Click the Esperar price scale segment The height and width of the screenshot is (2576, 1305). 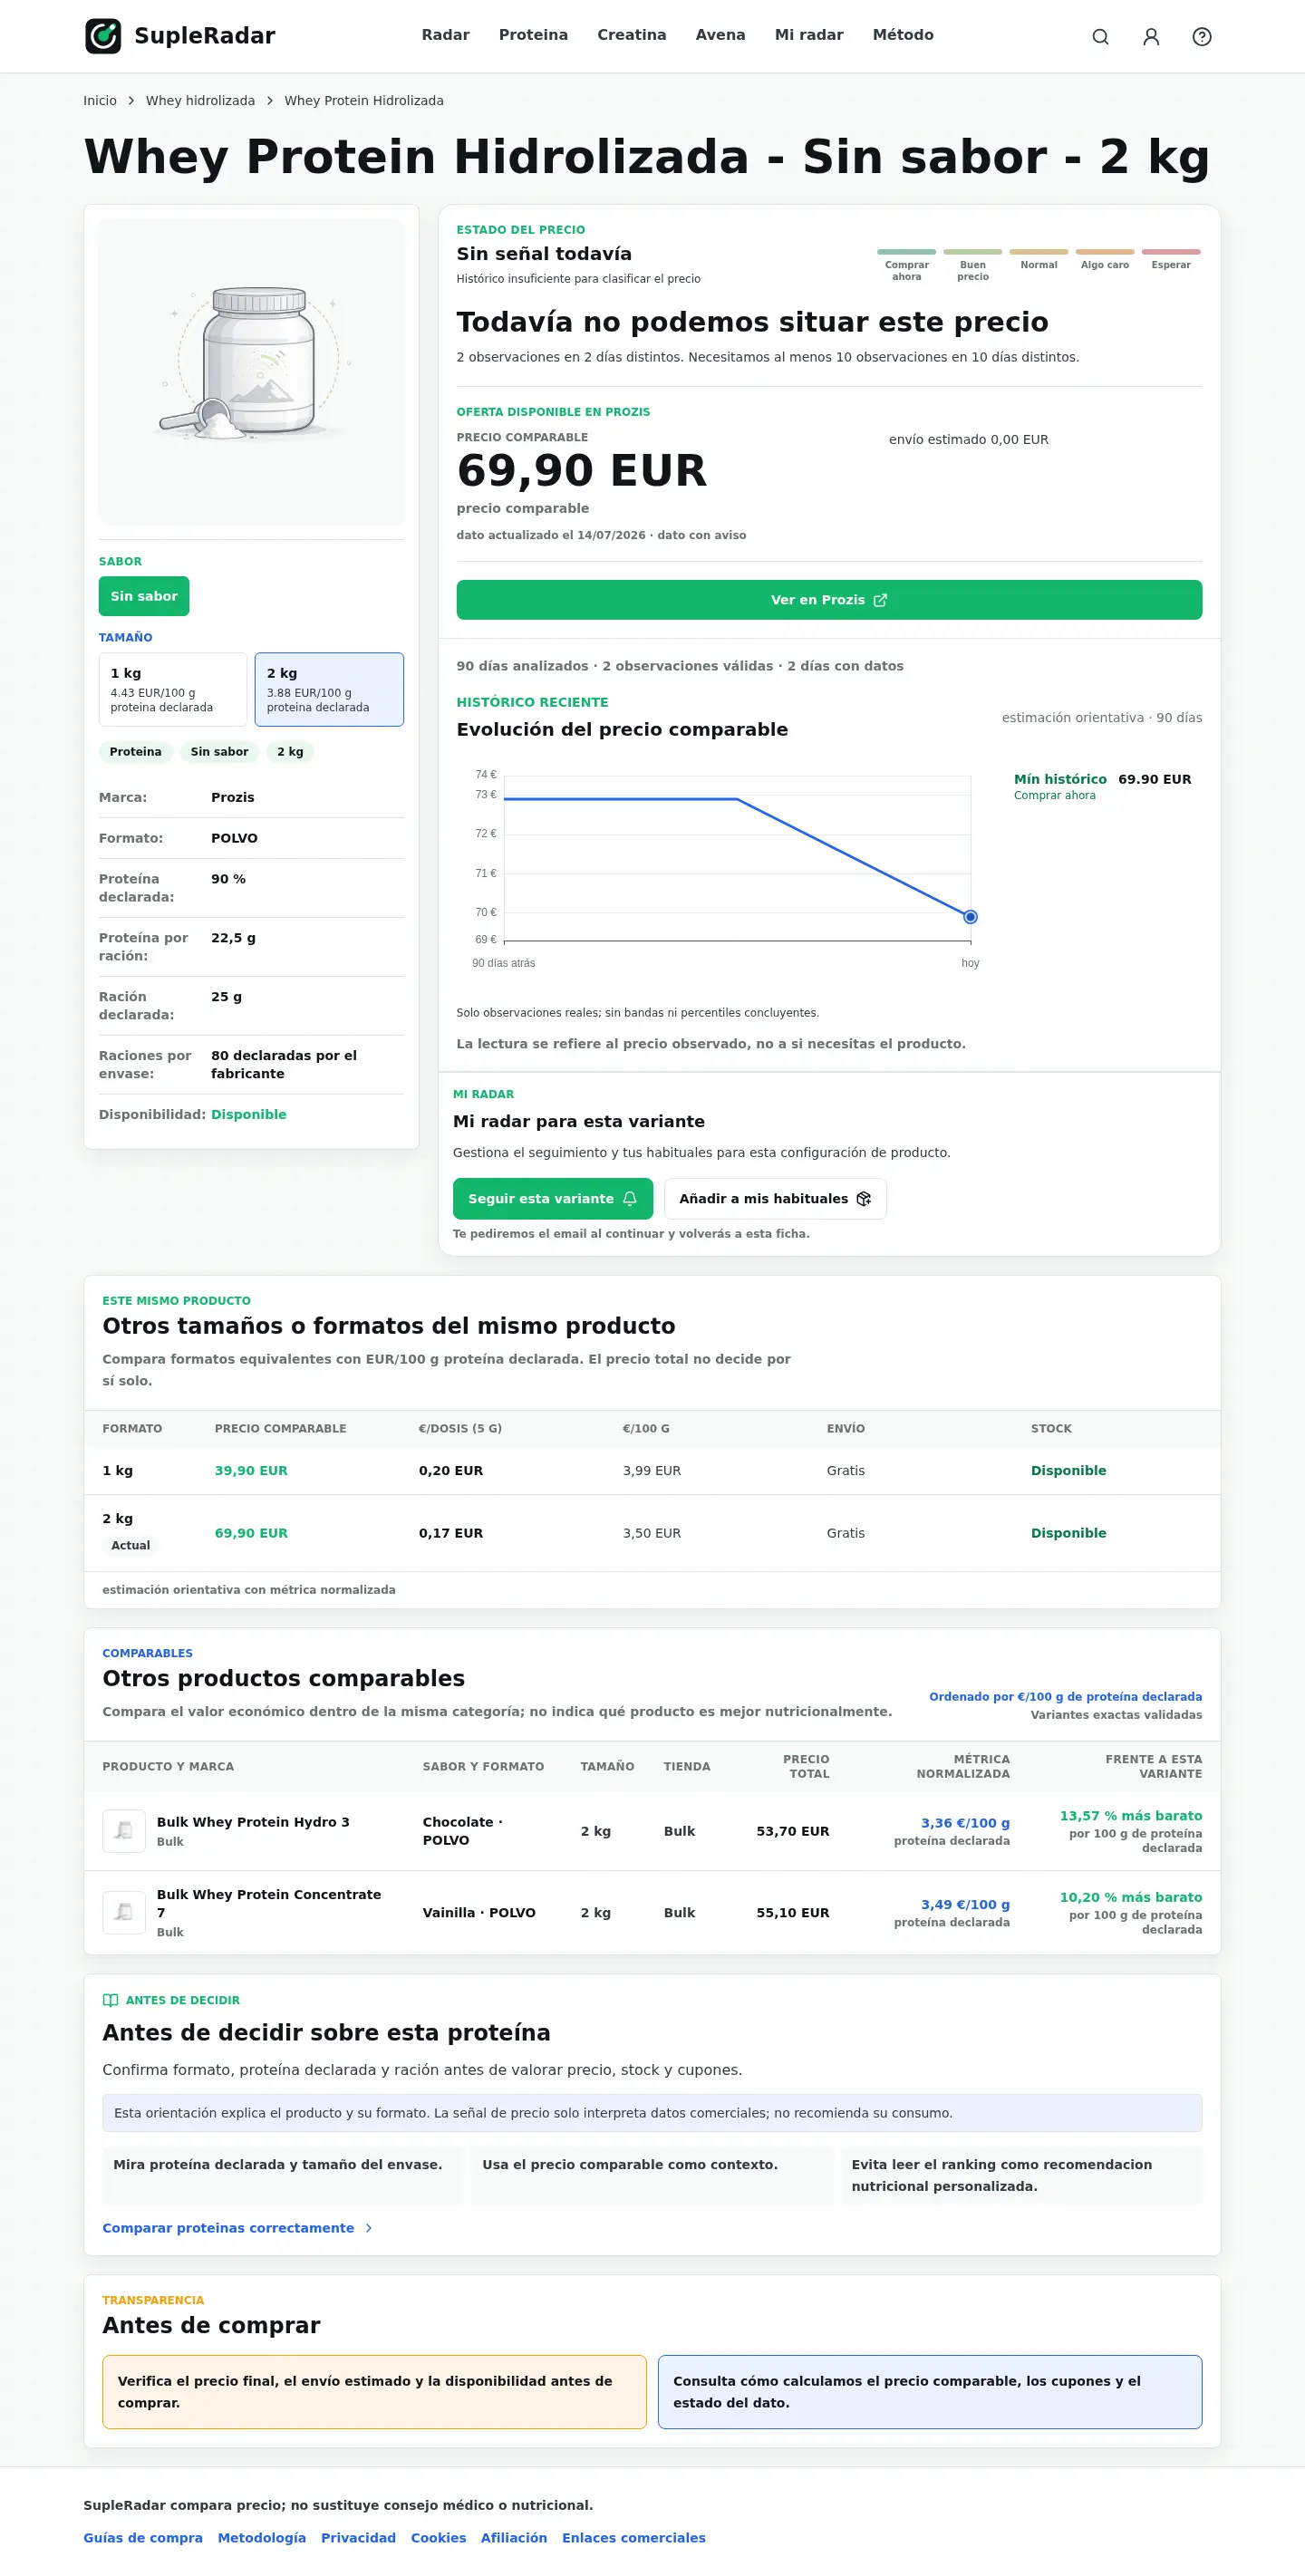(x=1171, y=260)
